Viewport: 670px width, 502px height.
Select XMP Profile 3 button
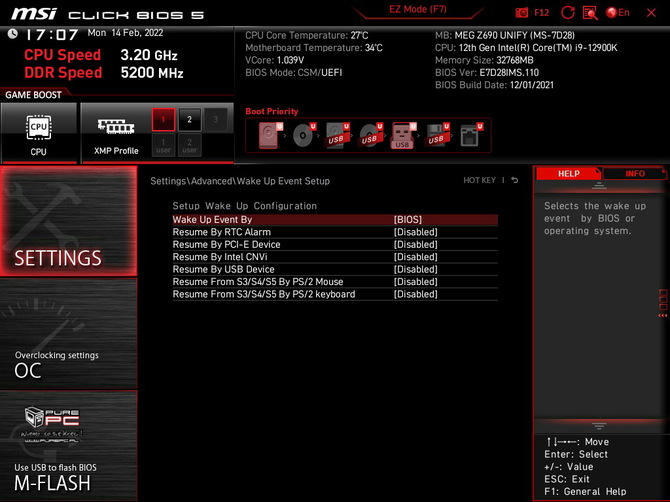pos(216,119)
